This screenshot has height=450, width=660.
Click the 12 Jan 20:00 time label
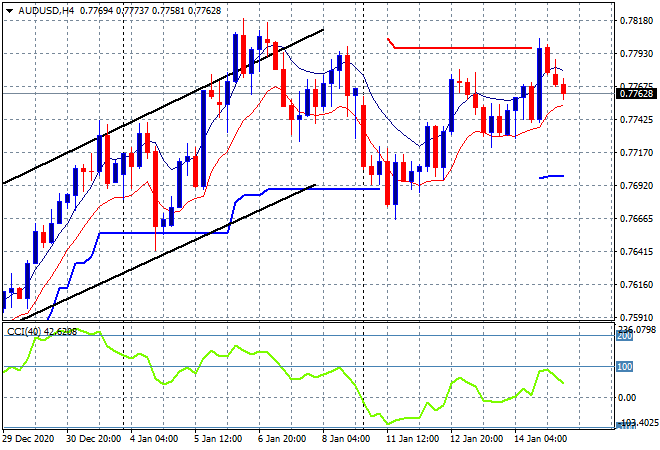(x=476, y=439)
